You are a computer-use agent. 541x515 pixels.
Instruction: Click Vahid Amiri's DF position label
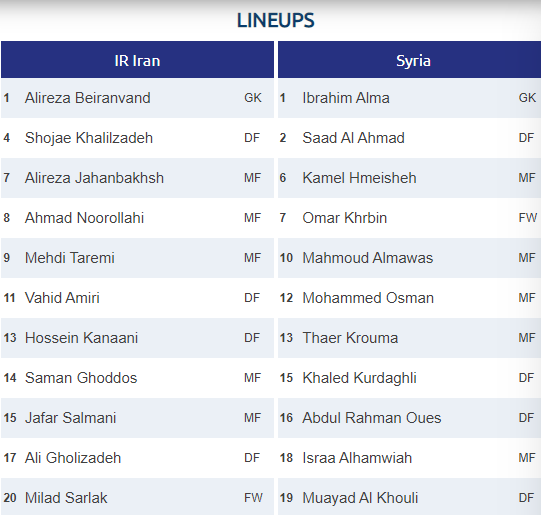252,298
